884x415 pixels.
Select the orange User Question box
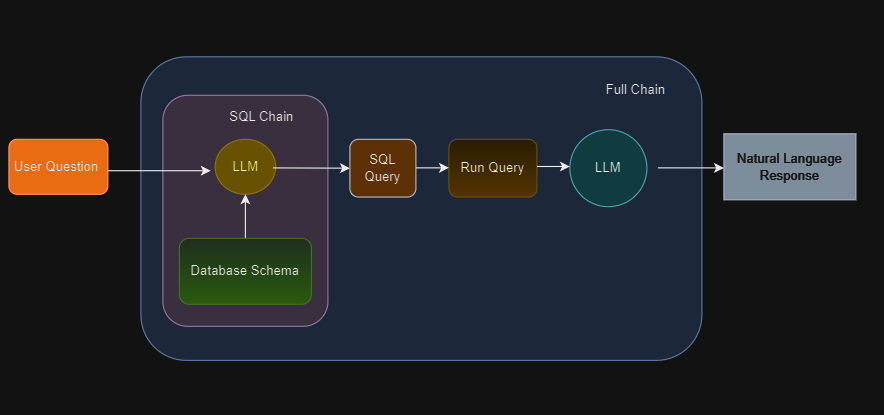[x=58, y=167]
